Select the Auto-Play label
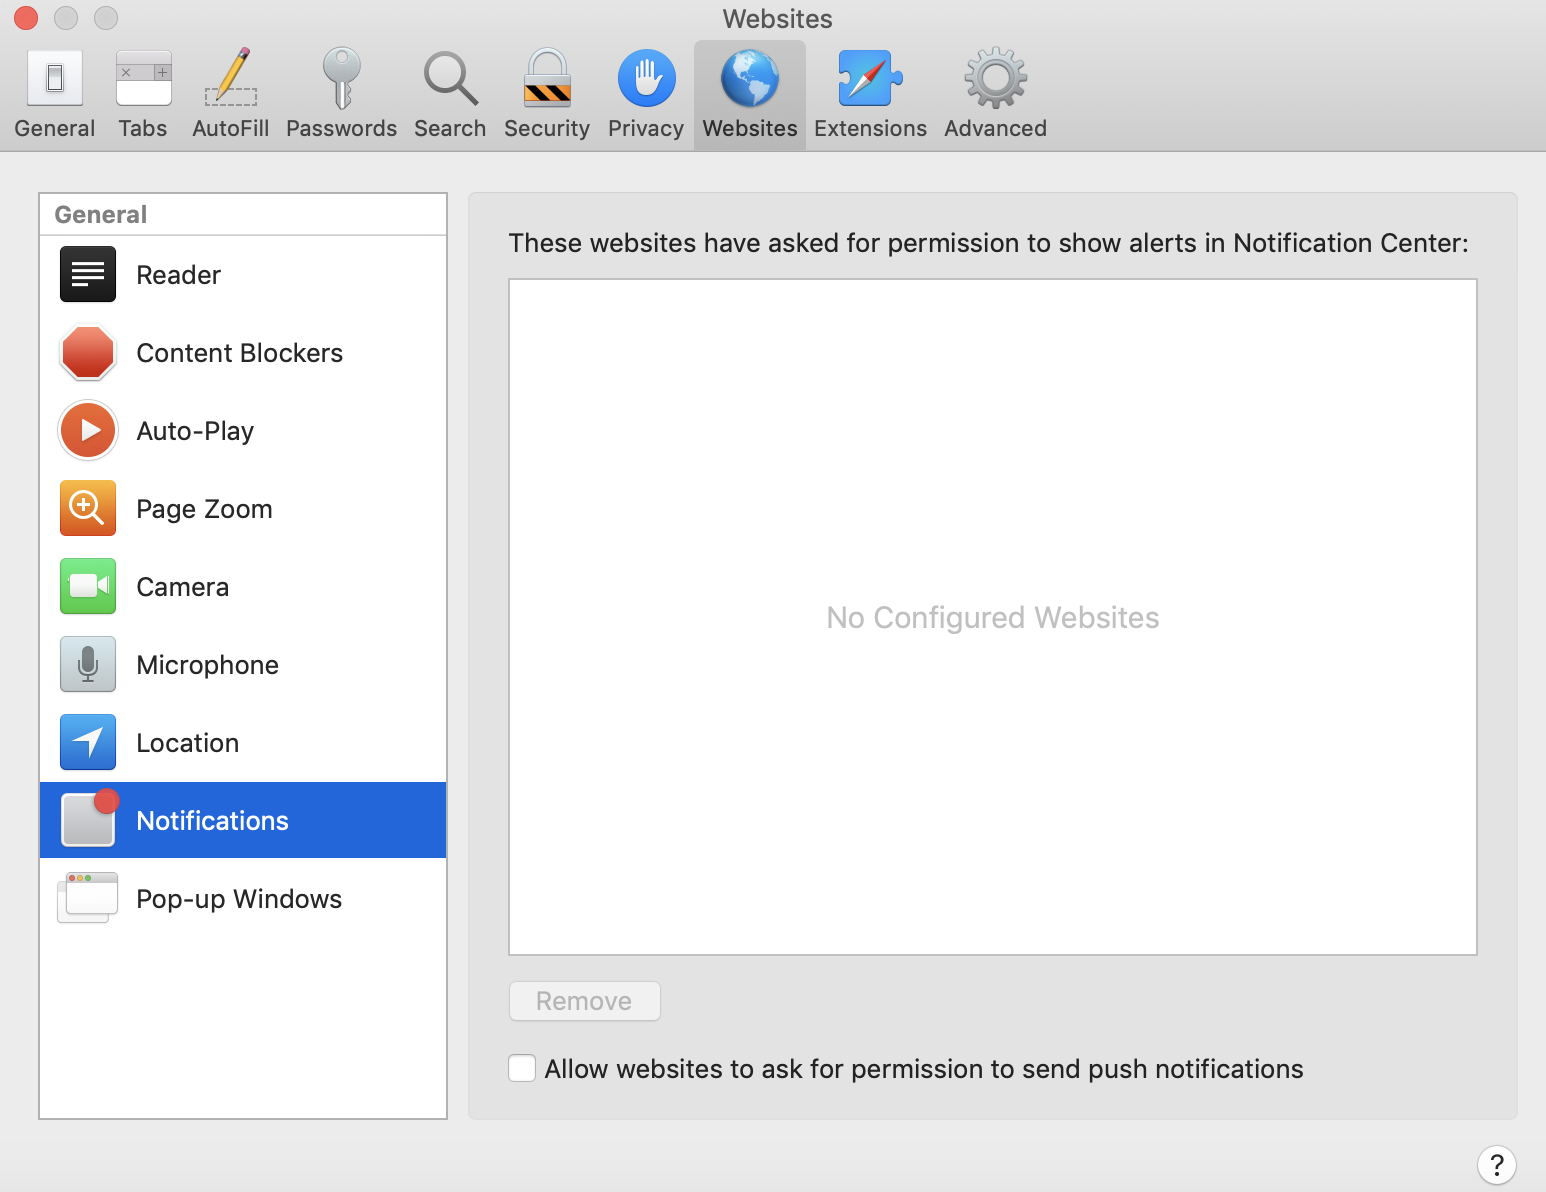Viewport: 1546px width, 1192px height. click(195, 431)
